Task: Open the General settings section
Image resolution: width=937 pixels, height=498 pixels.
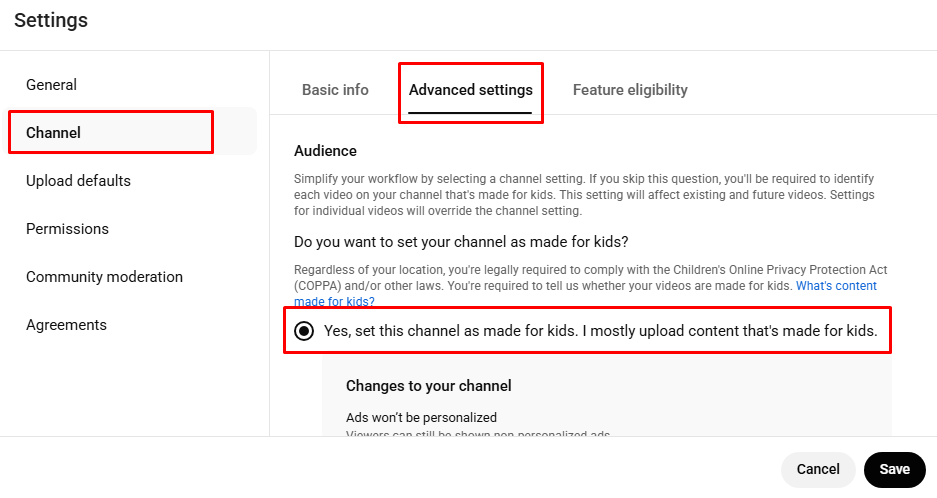Action: (51, 85)
